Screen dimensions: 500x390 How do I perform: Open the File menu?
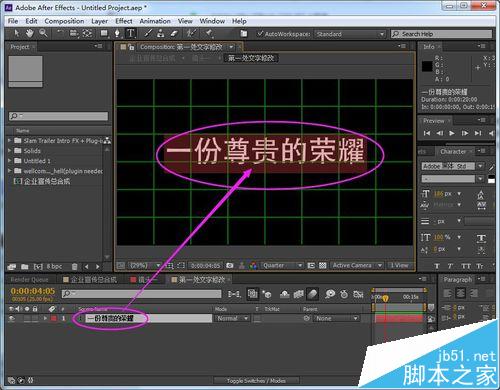coord(13,21)
